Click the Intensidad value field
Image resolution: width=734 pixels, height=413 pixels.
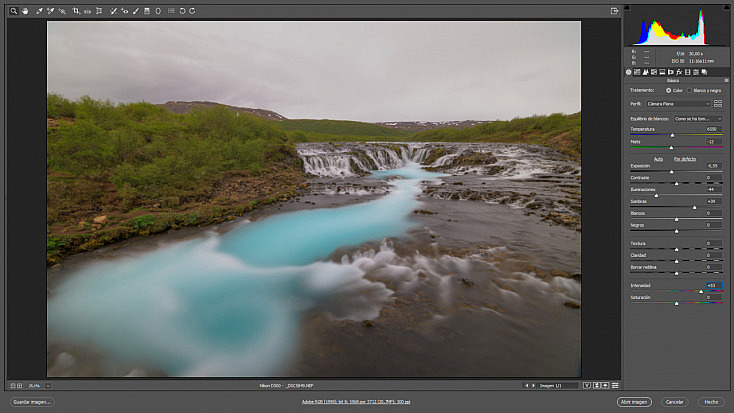click(713, 285)
